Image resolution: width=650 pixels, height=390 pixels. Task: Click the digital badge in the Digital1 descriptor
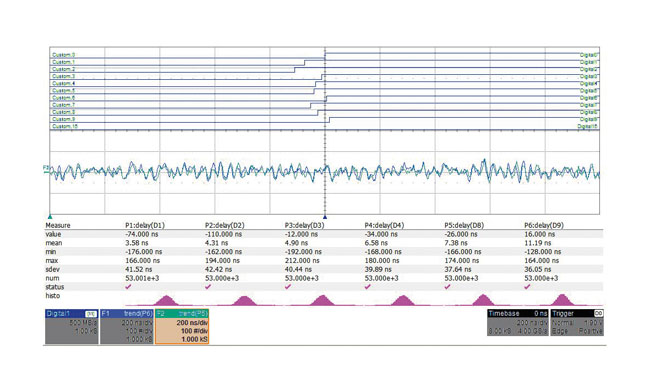[x=90, y=314]
